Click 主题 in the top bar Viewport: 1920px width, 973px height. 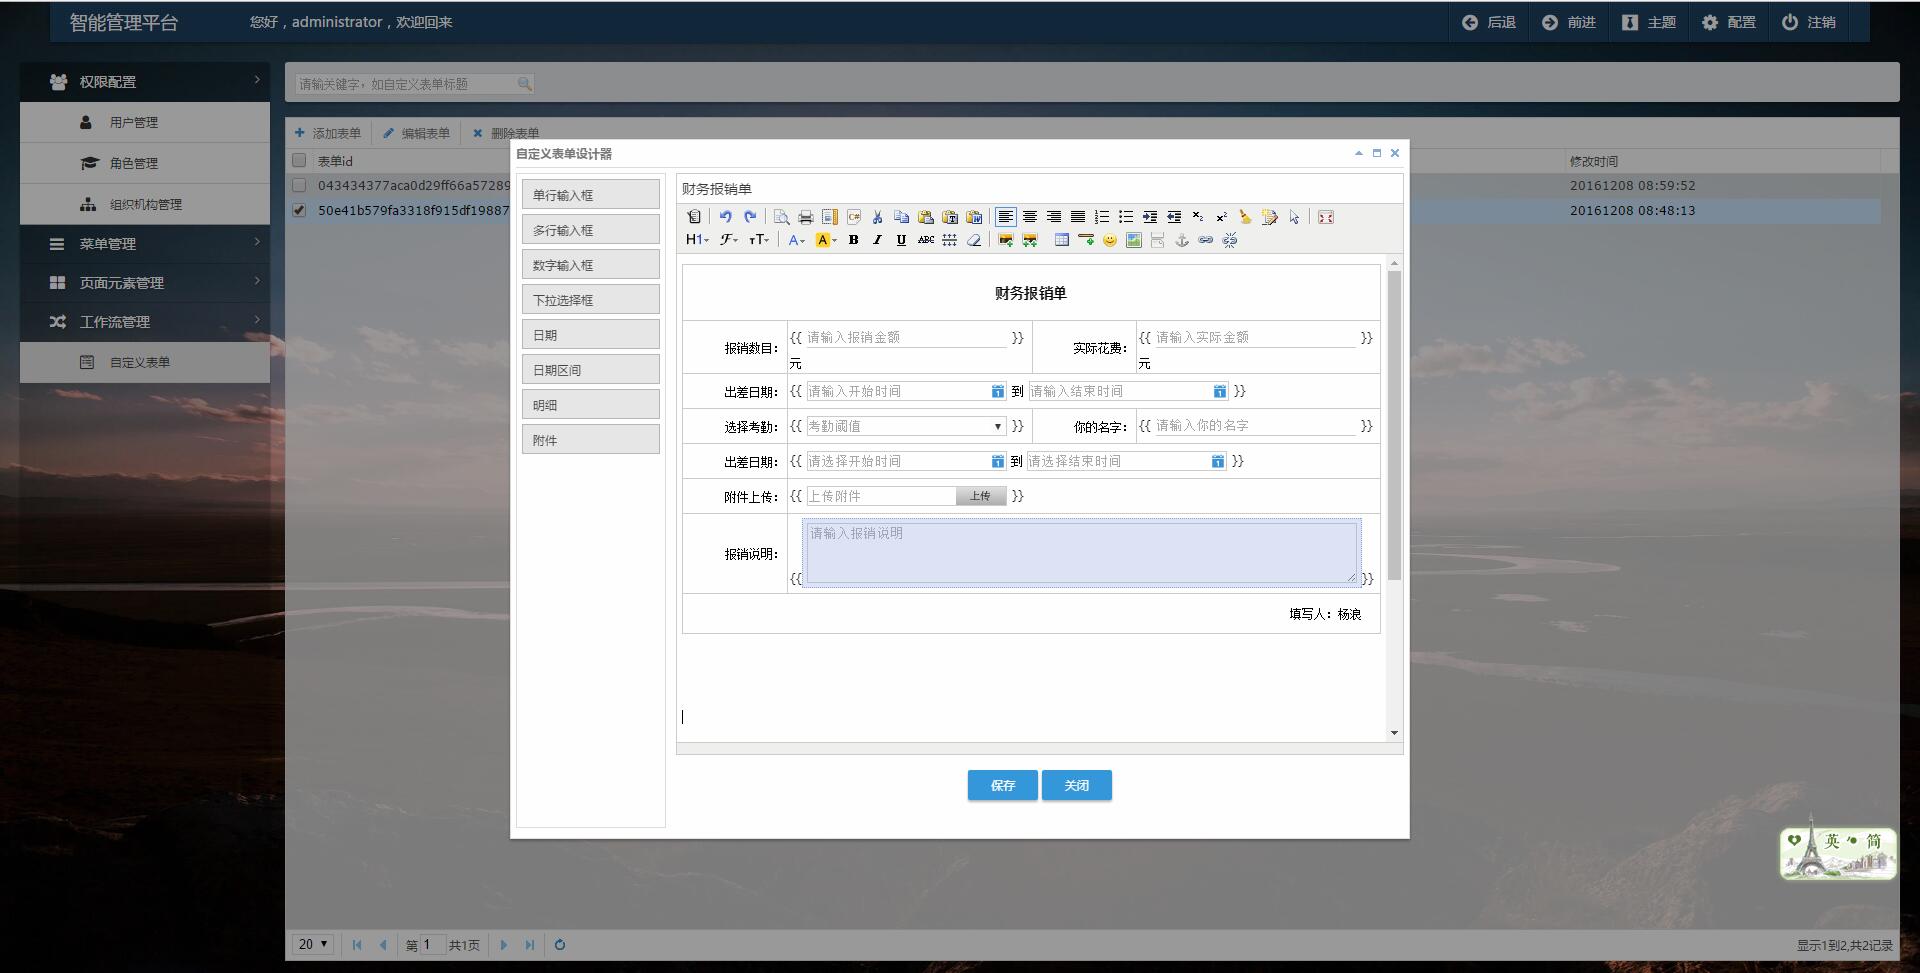pos(1649,22)
